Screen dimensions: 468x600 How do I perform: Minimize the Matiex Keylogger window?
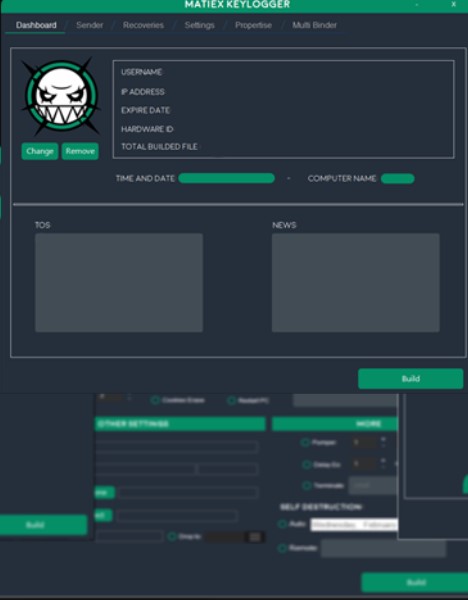[x=417, y=4]
